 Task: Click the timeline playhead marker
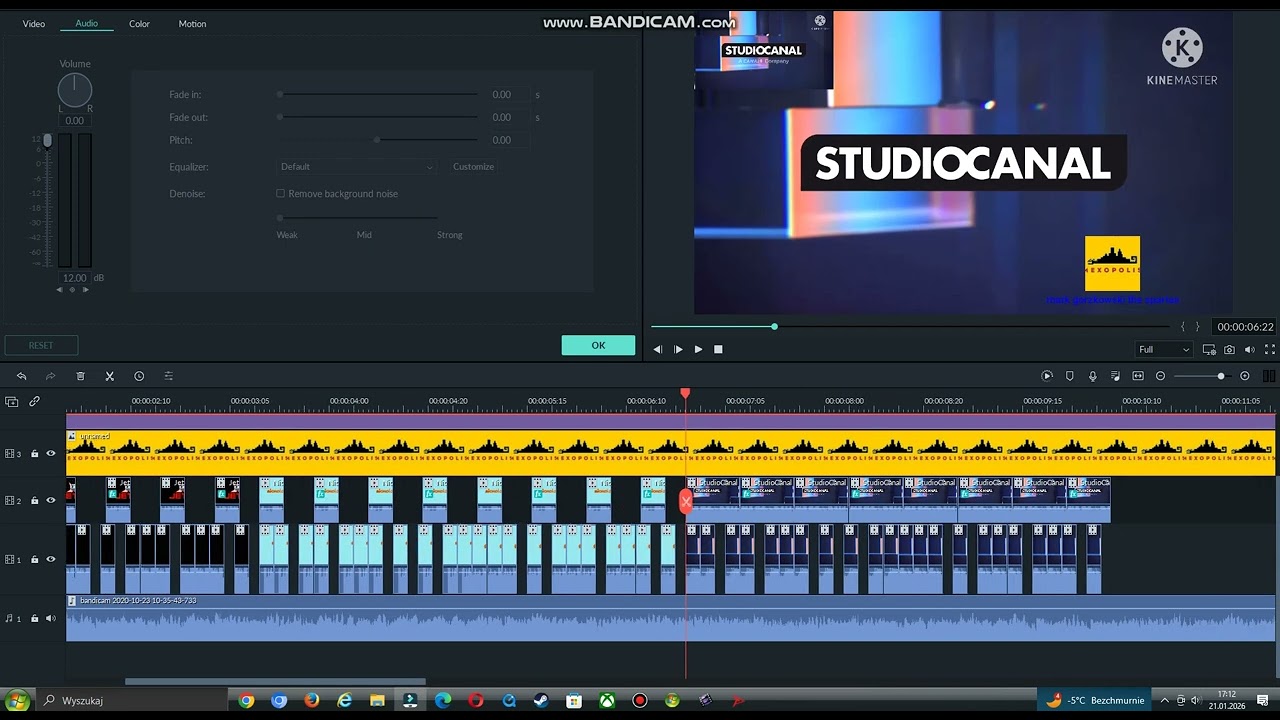point(685,394)
